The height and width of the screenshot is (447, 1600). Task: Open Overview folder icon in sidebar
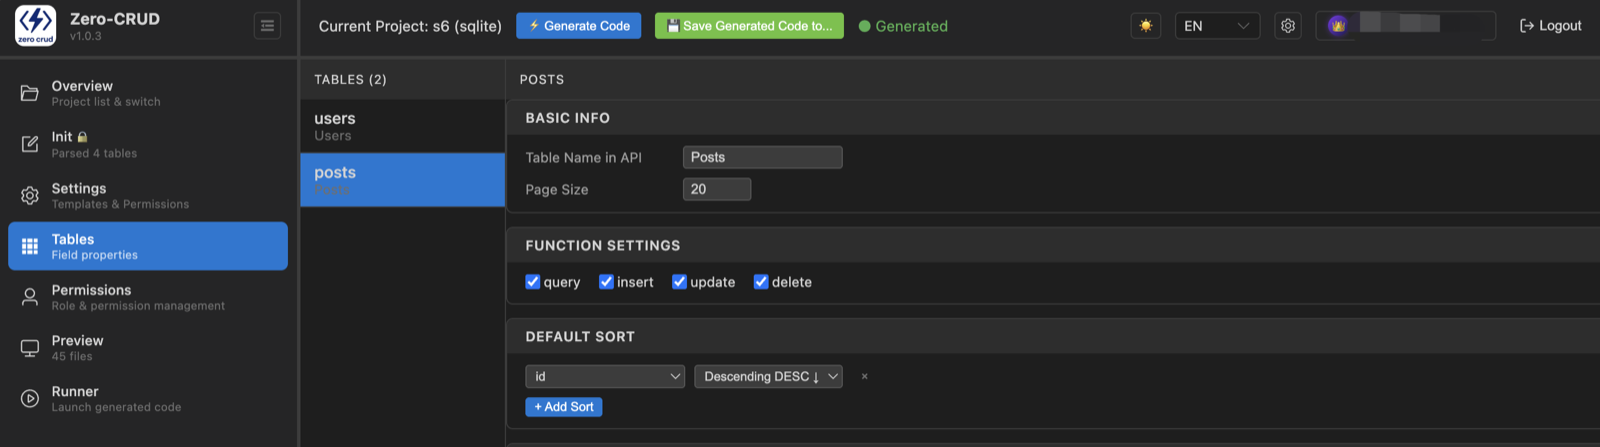pyautogui.click(x=30, y=93)
